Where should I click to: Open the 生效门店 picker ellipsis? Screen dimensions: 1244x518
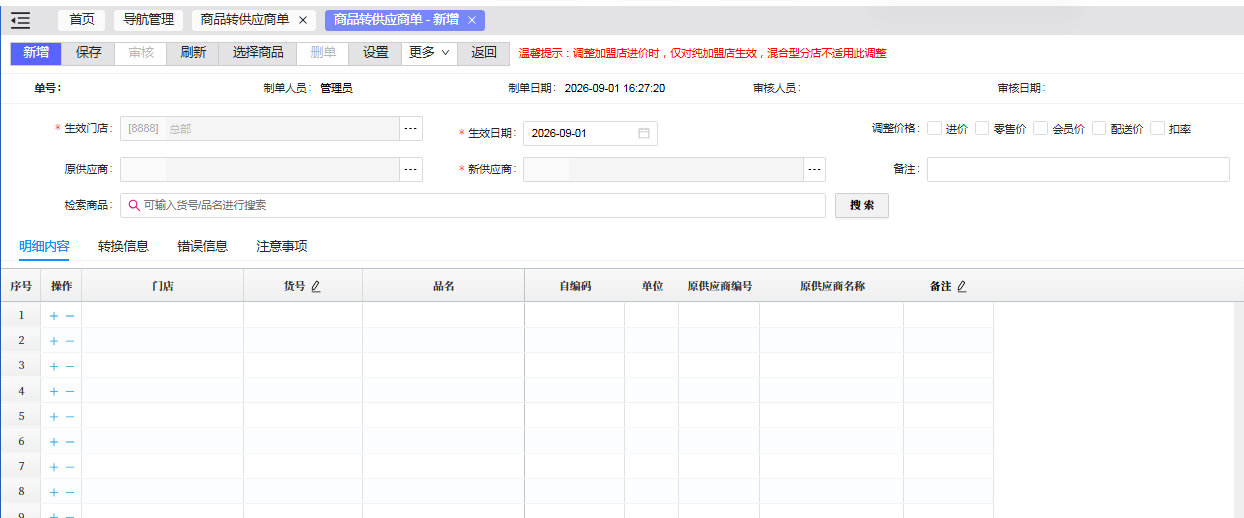[411, 129]
